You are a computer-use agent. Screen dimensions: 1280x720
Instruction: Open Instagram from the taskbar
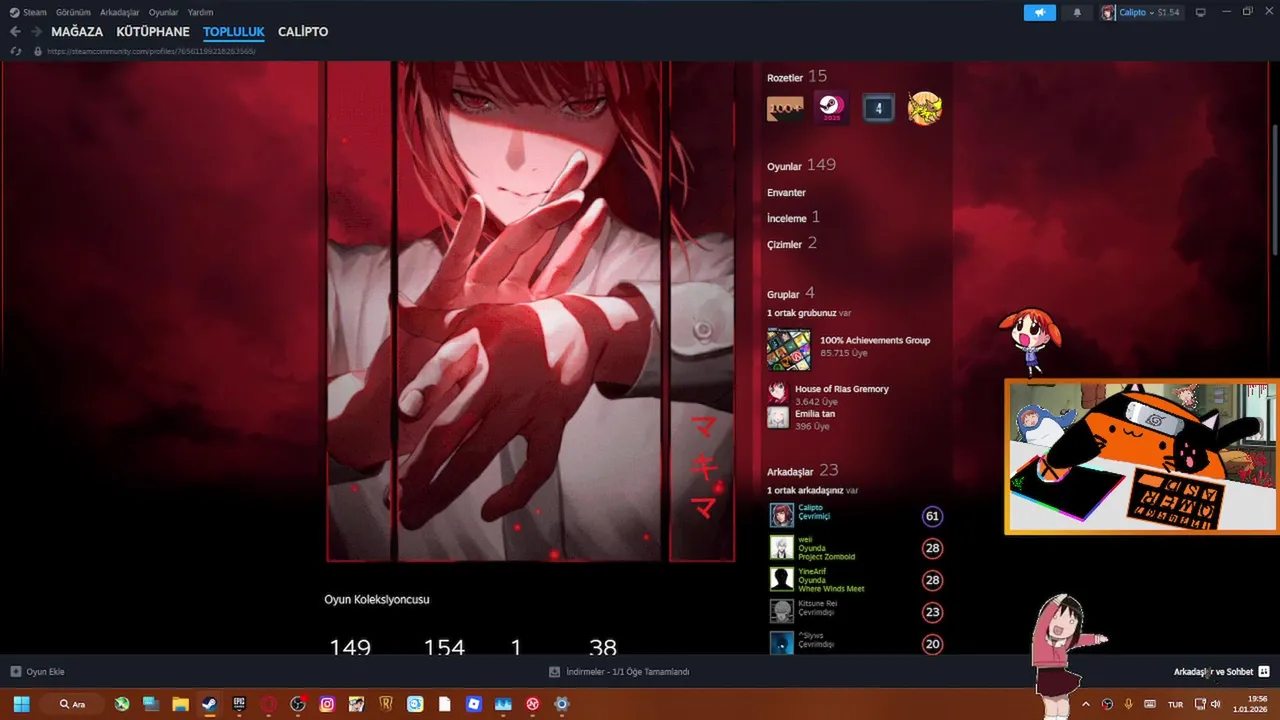click(327, 704)
